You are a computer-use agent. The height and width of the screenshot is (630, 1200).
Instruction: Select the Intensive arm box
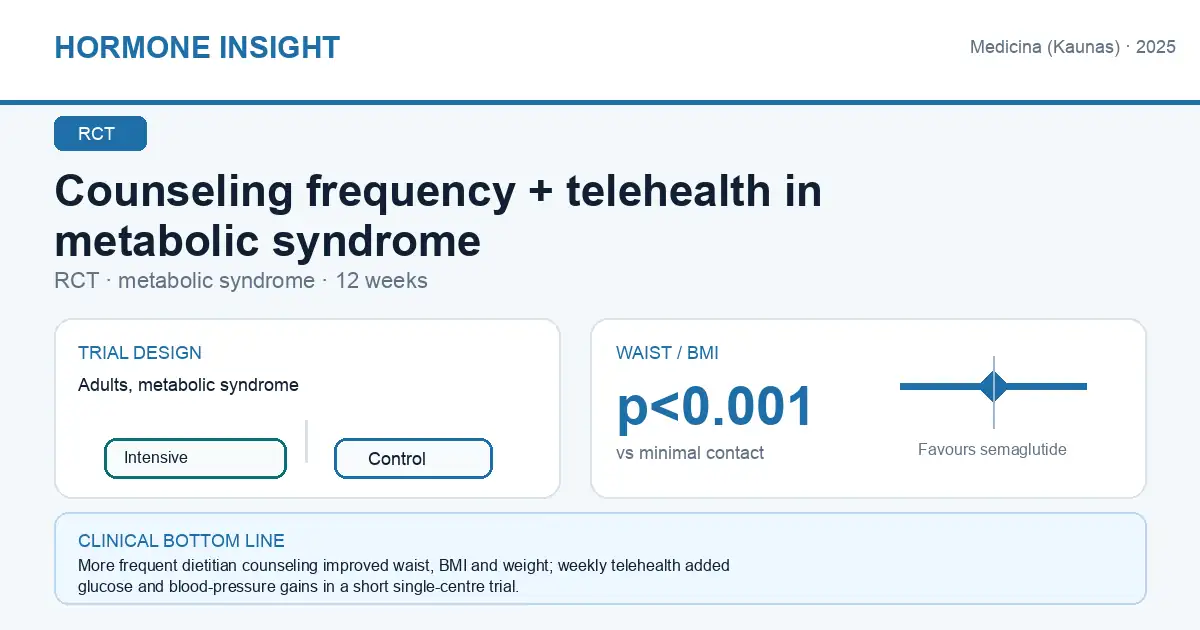point(196,458)
